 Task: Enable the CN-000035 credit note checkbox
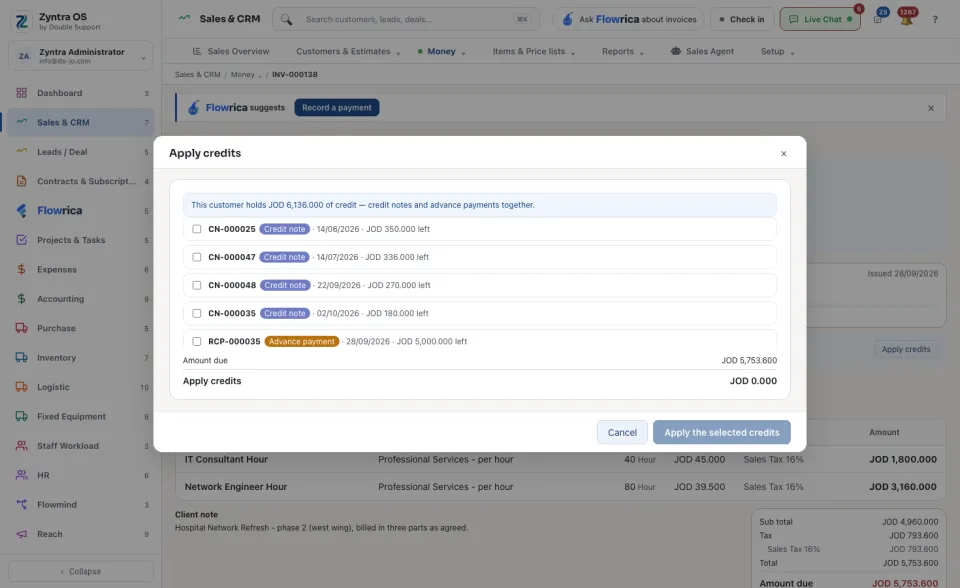point(197,314)
